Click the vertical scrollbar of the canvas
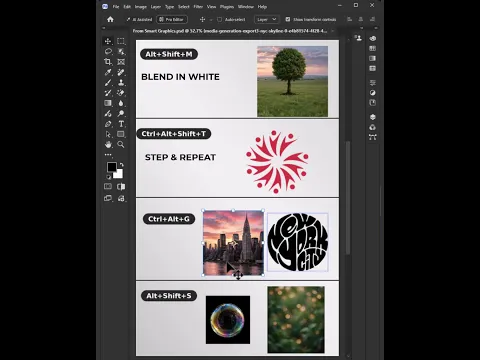 click(348, 197)
